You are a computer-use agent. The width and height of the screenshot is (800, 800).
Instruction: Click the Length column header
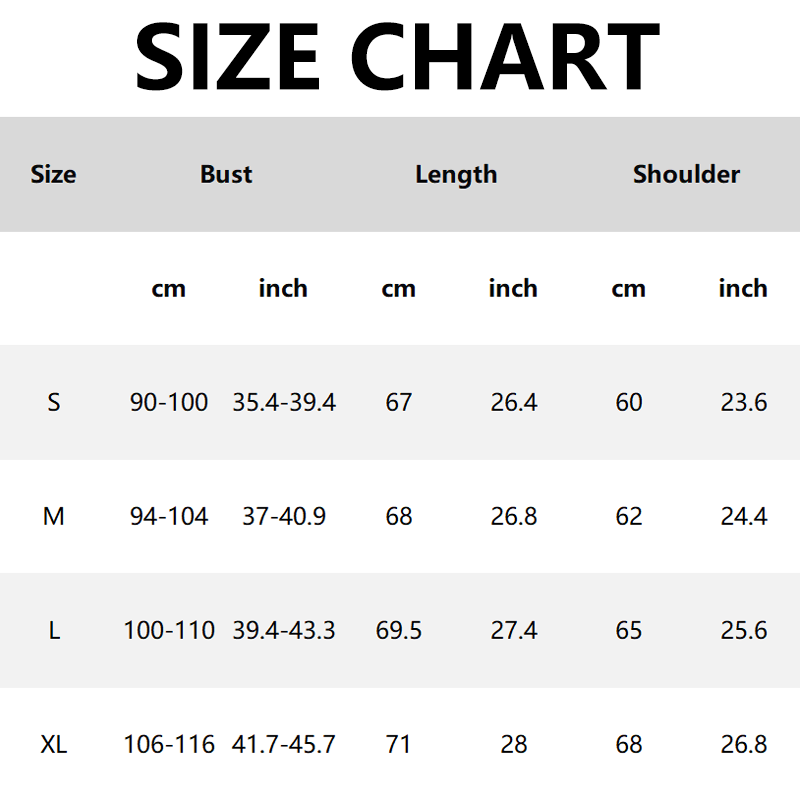[456, 174]
